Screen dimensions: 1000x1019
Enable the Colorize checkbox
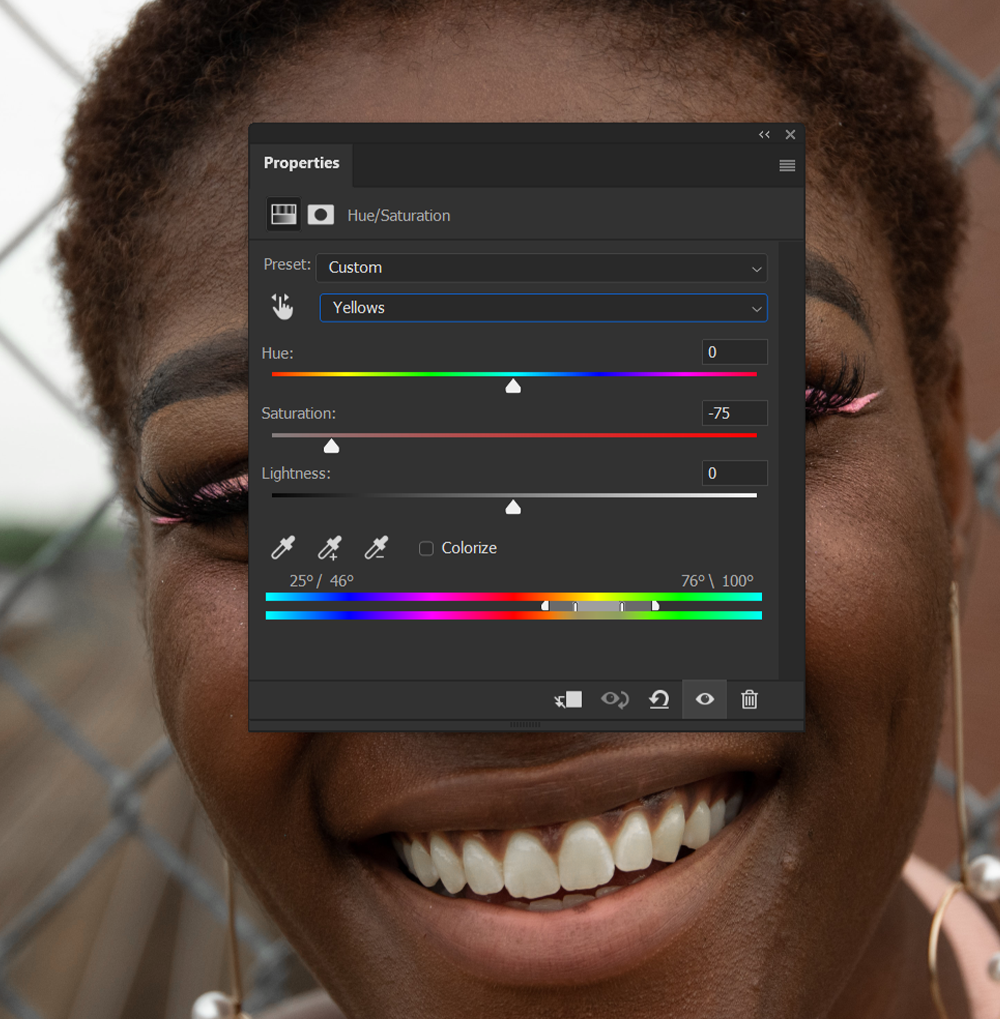pos(426,548)
